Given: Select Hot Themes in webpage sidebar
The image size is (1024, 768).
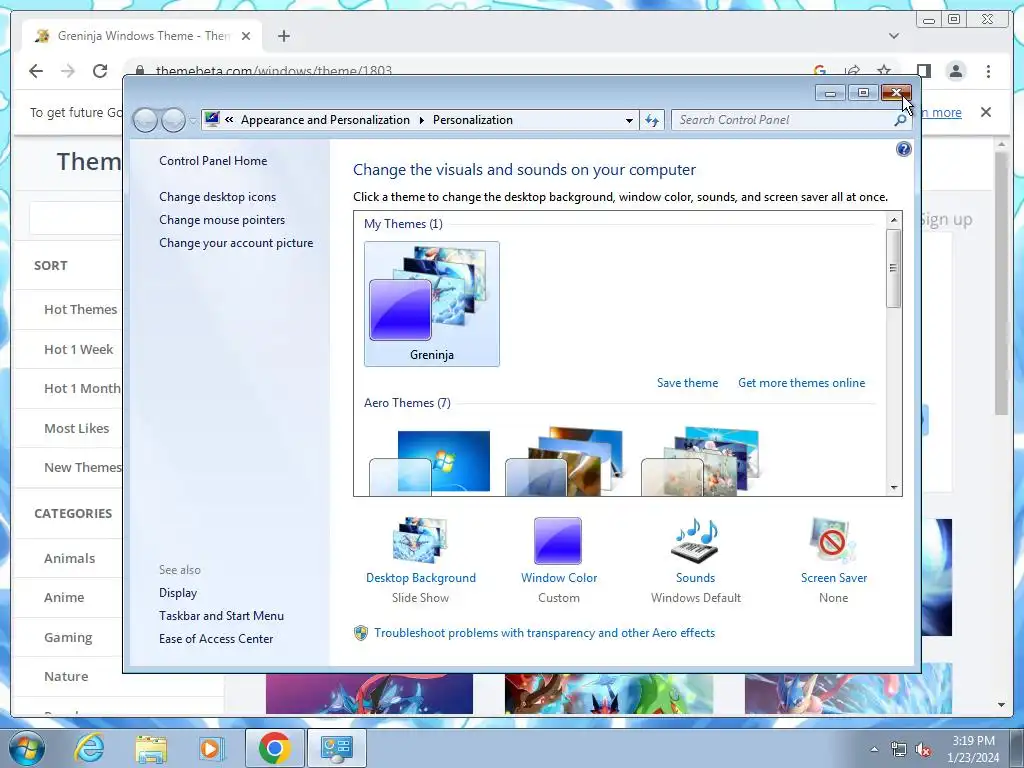Looking at the screenshot, I should click(x=80, y=310).
